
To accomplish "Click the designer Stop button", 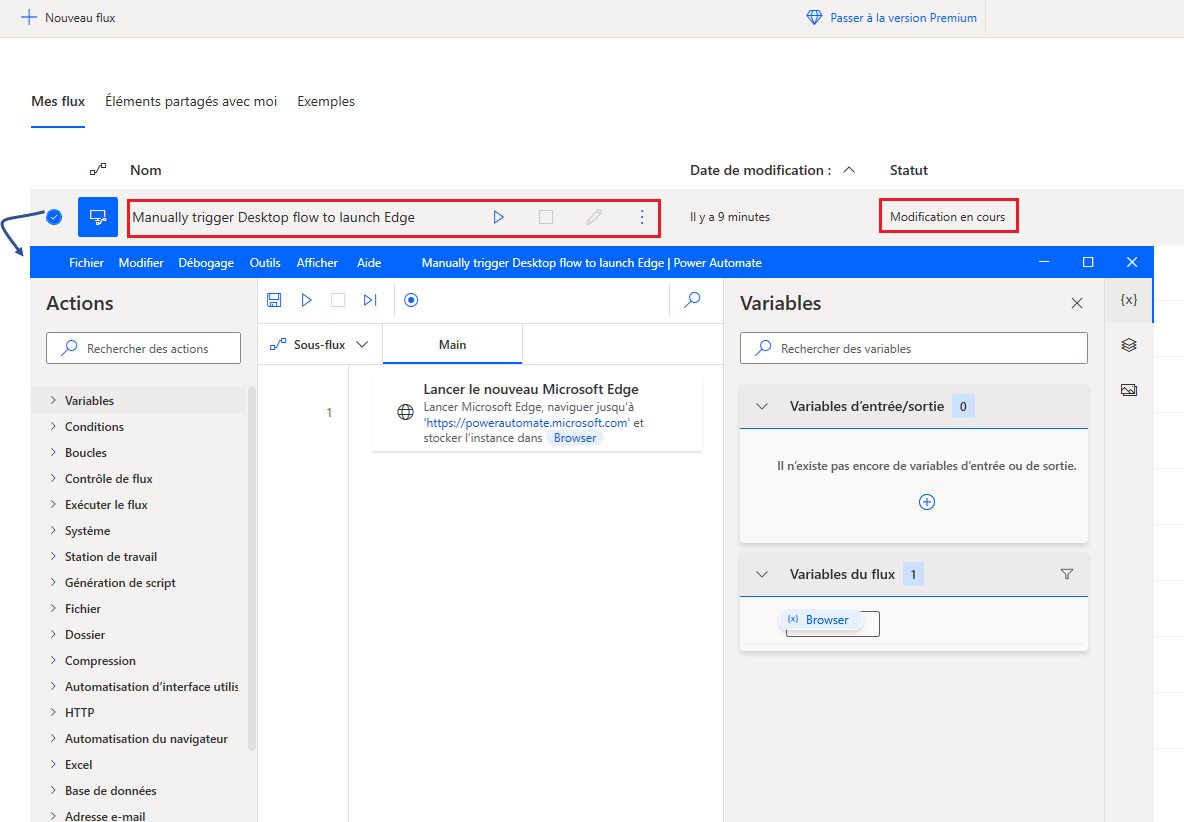I will click(338, 300).
